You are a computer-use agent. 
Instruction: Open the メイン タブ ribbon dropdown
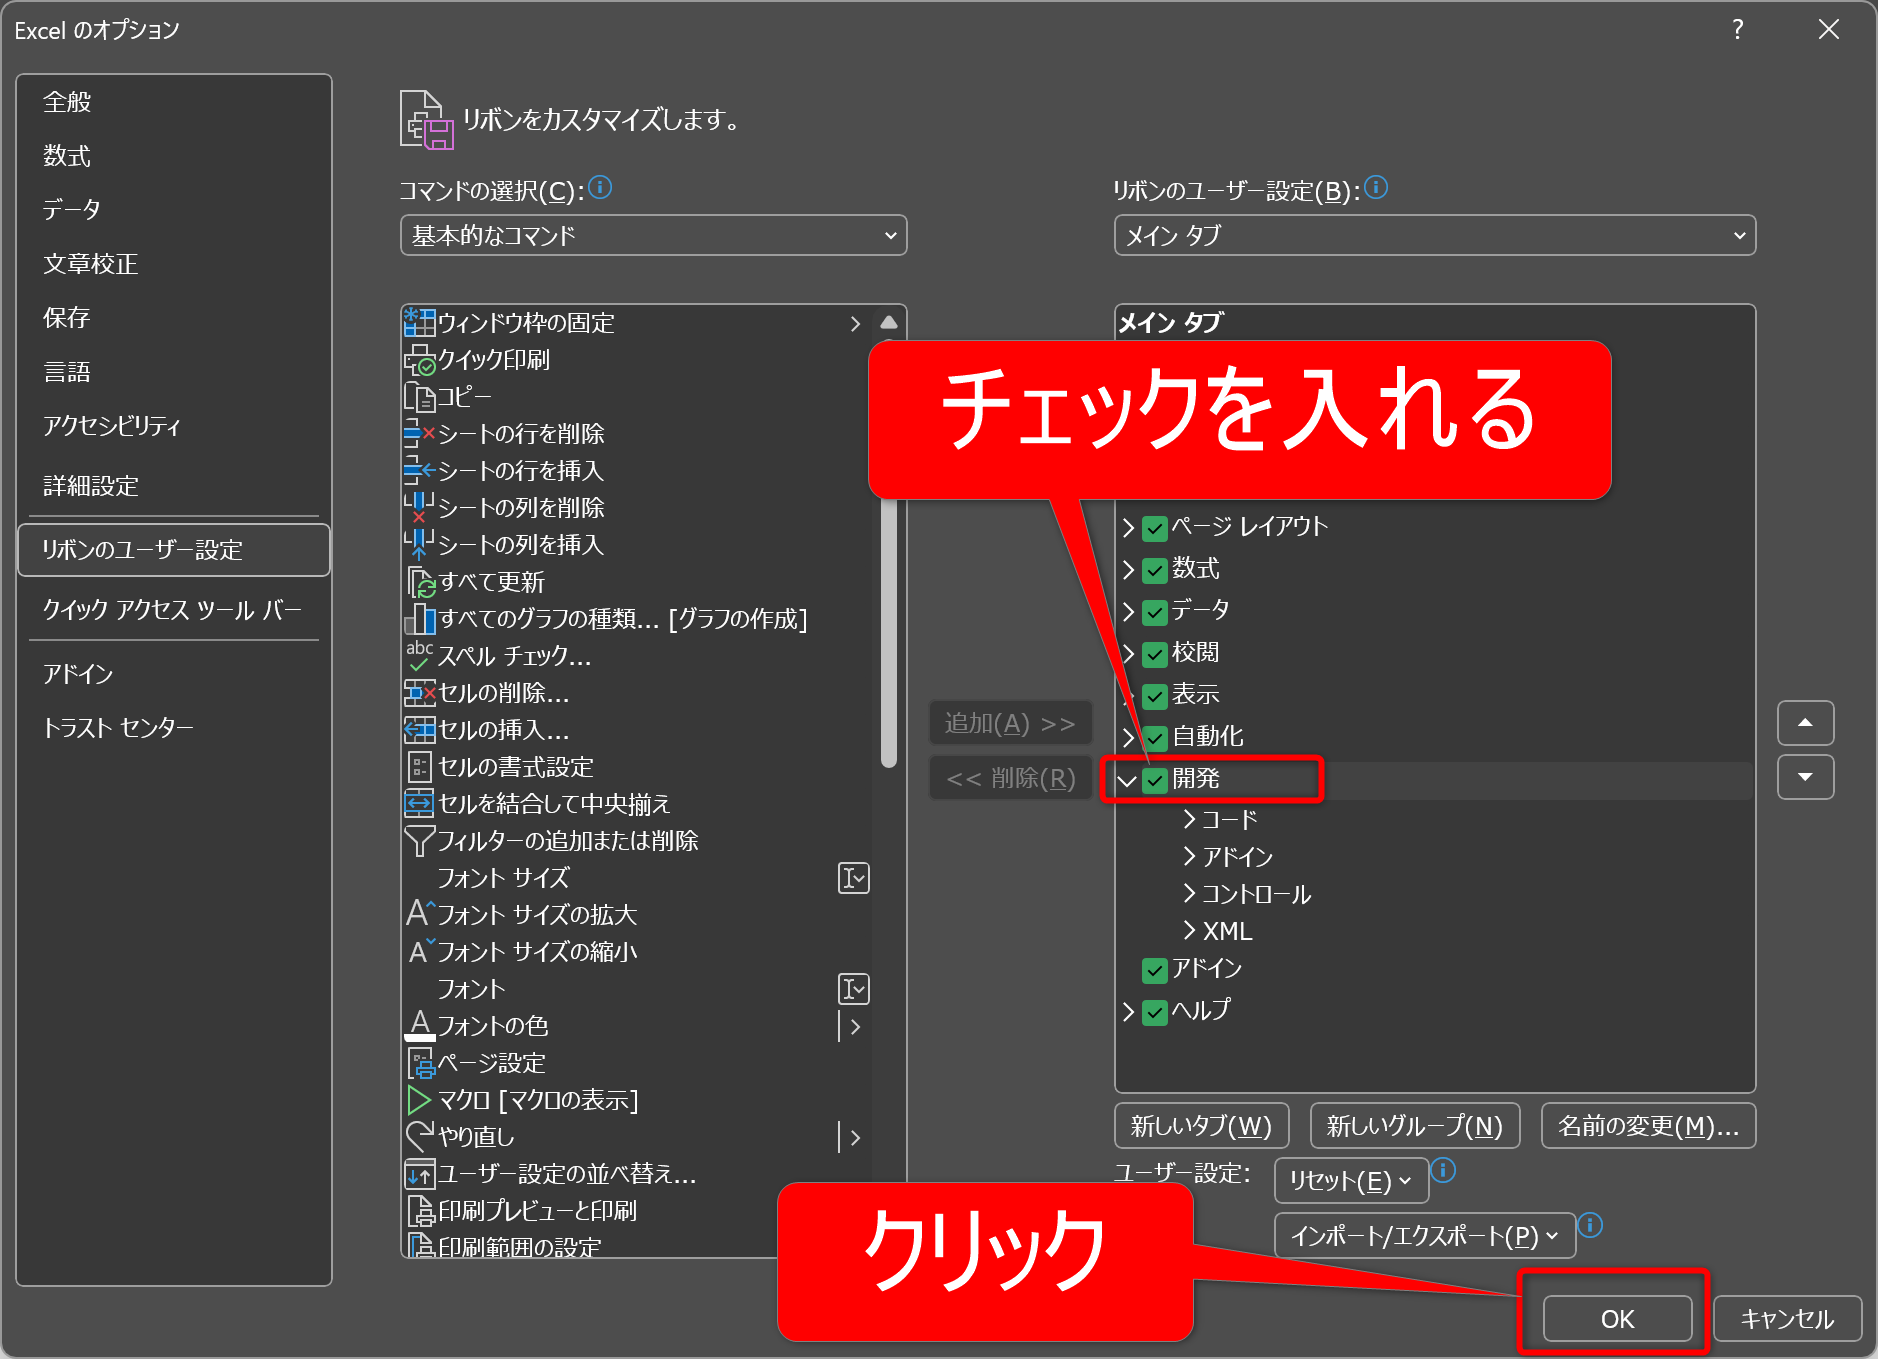pyautogui.click(x=1434, y=236)
